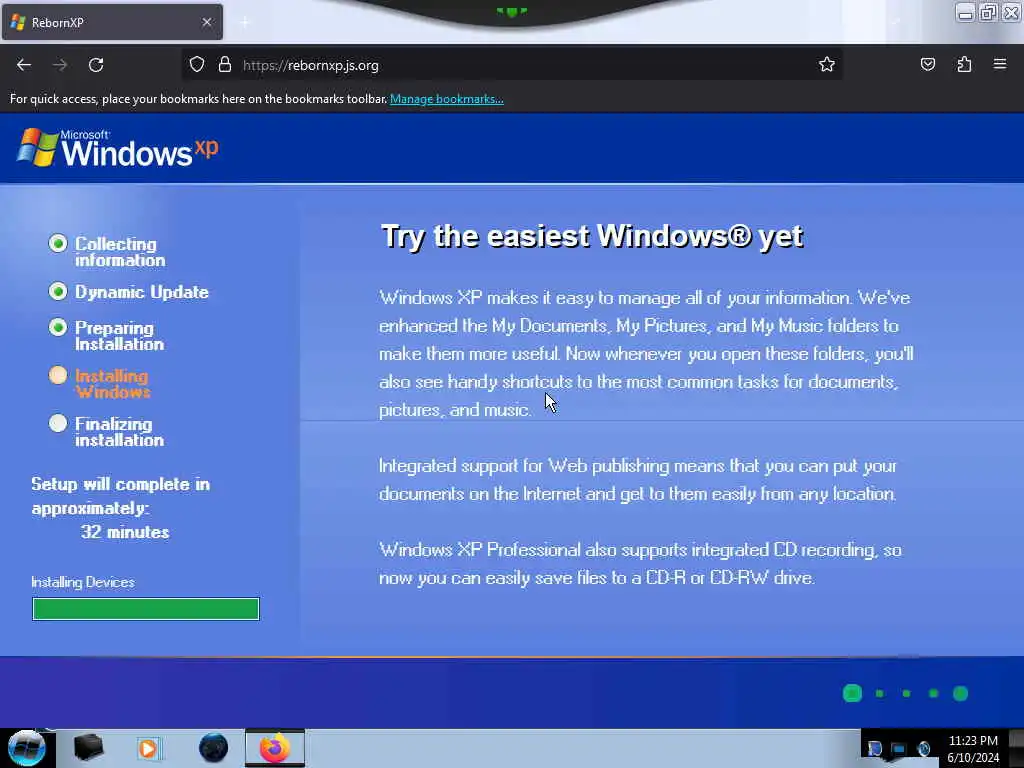Open the tracking protection shield icon
Screen dimensions: 1024x768
click(x=197, y=65)
